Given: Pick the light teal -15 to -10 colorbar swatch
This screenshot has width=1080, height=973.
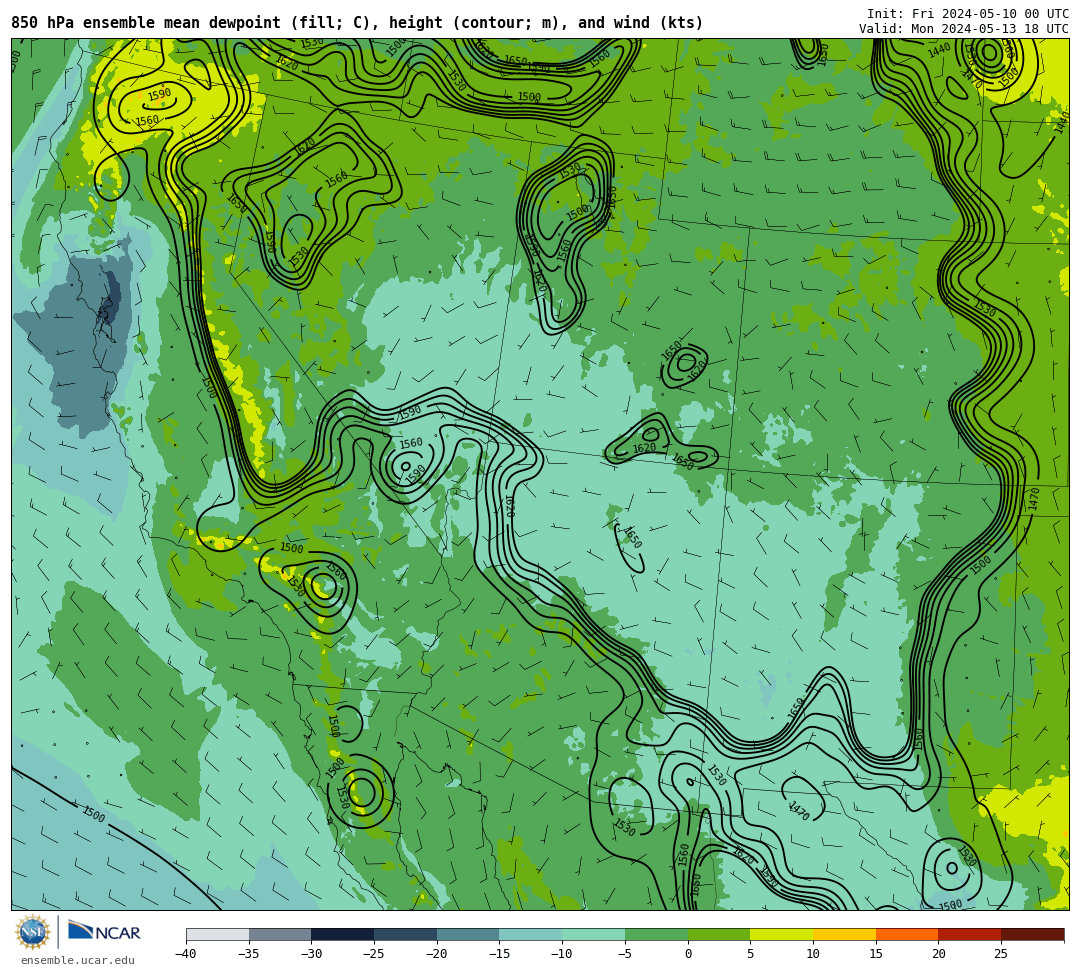Looking at the screenshot, I should pyautogui.click(x=530, y=934).
